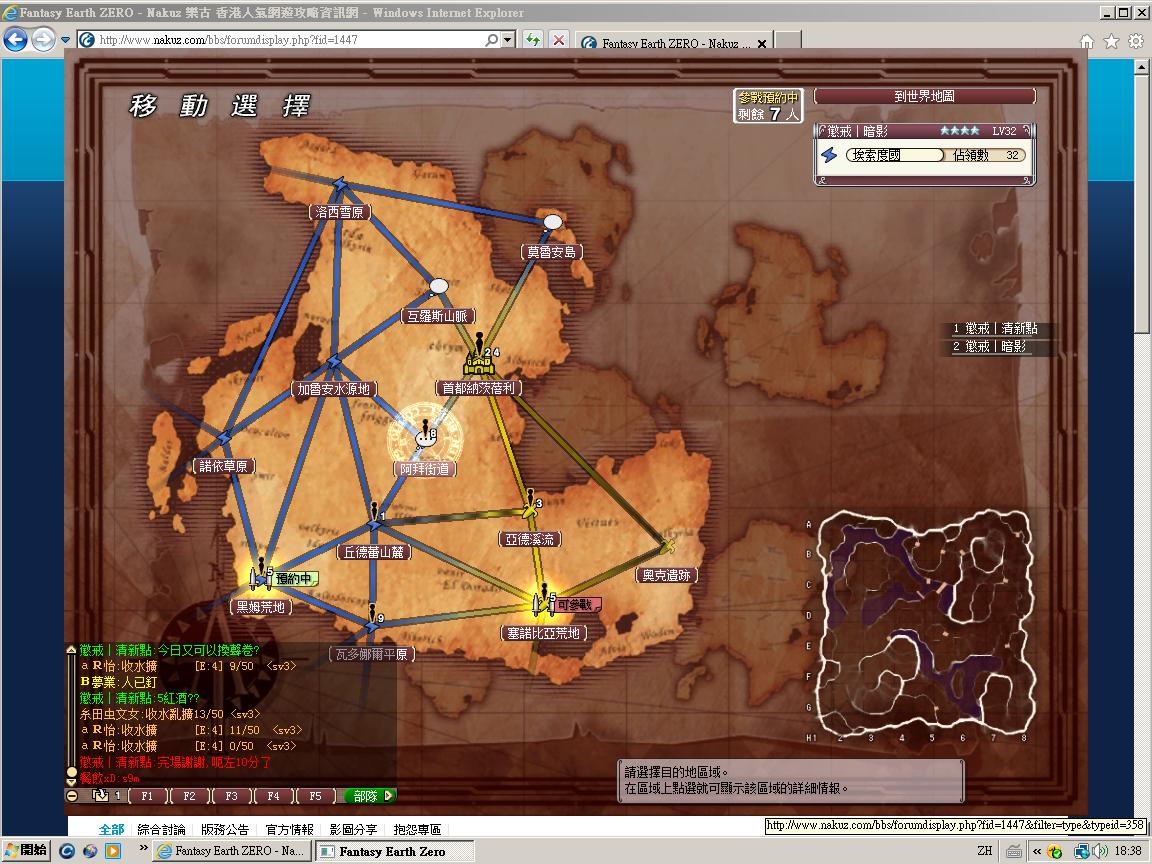Switch to the 官方情報 forum tab
The width and height of the screenshot is (1152, 864).
coord(289,829)
